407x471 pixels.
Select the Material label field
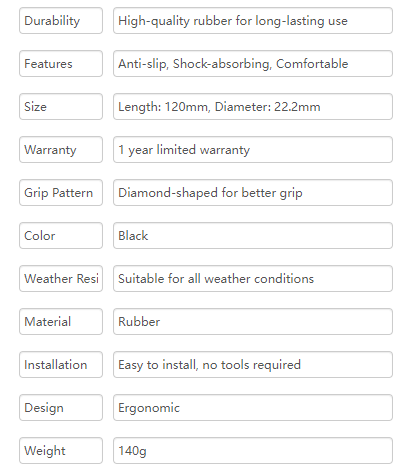pyautogui.click(x=61, y=322)
